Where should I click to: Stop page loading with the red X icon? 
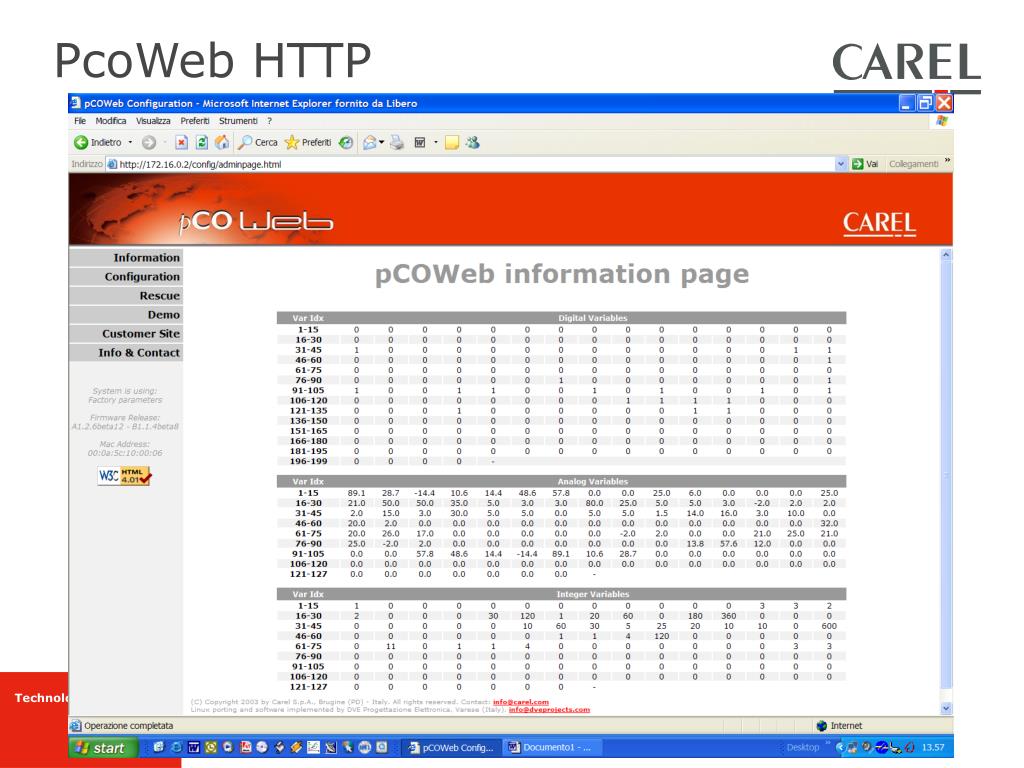182,142
